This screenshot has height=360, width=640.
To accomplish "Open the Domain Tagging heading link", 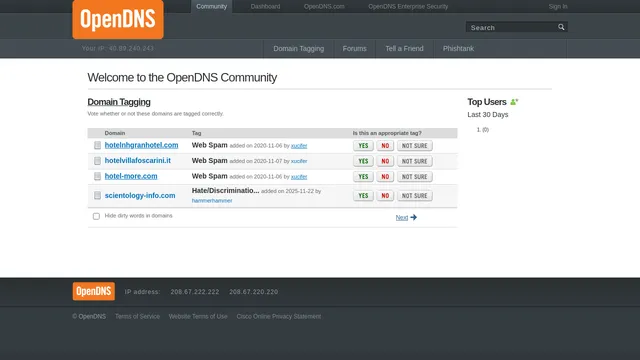I will click(119, 102).
